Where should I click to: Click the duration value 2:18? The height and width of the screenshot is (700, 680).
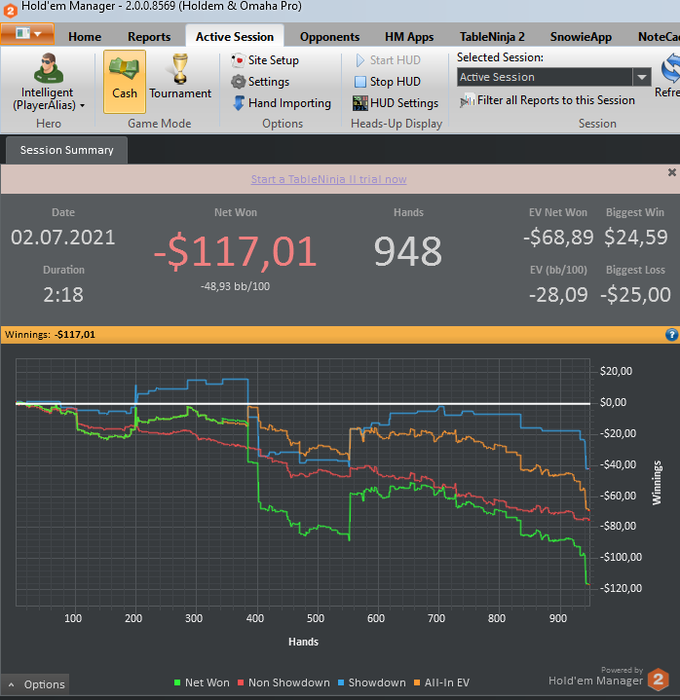pos(63,295)
